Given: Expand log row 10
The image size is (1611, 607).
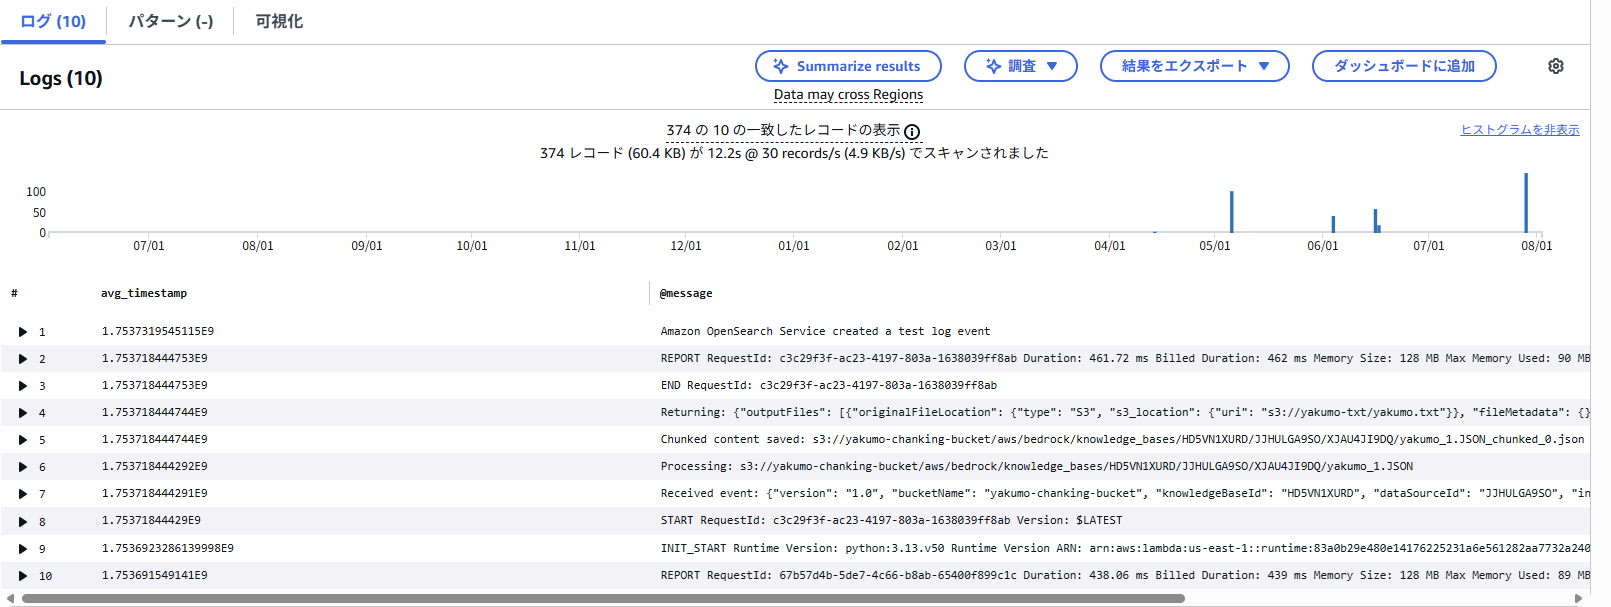Looking at the screenshot, I should click(22, 576).
